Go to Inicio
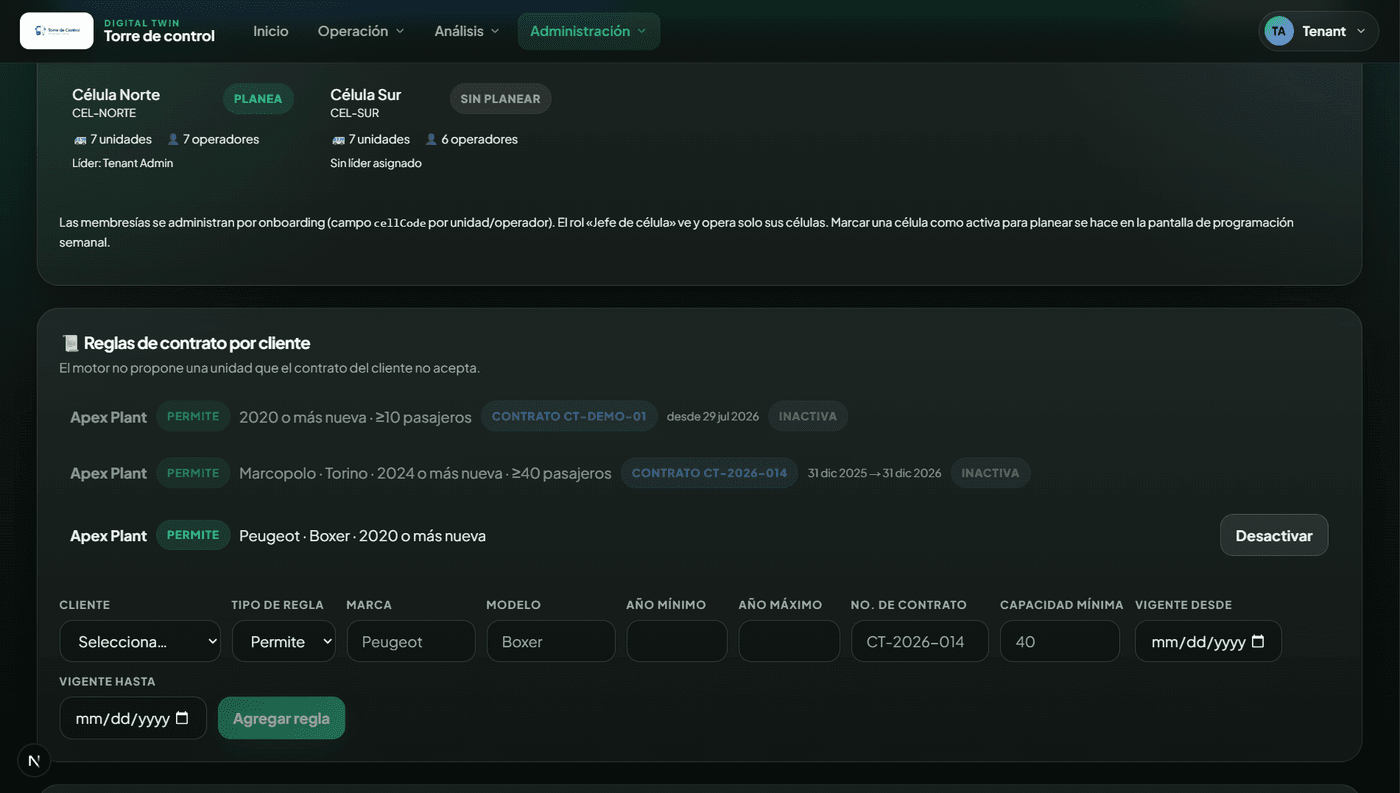 271,31
